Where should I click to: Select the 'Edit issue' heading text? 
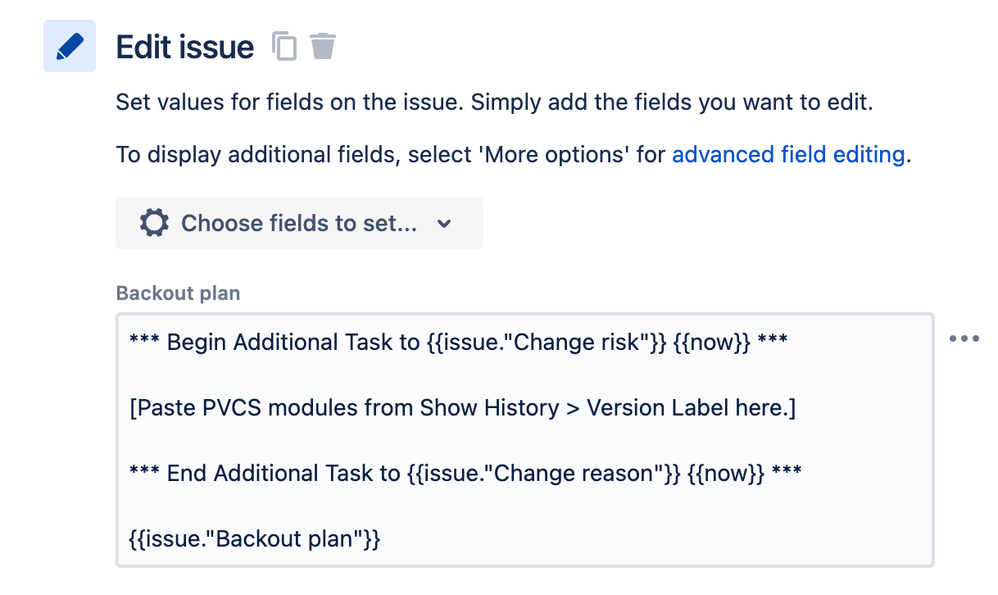(x=185, y=47)
